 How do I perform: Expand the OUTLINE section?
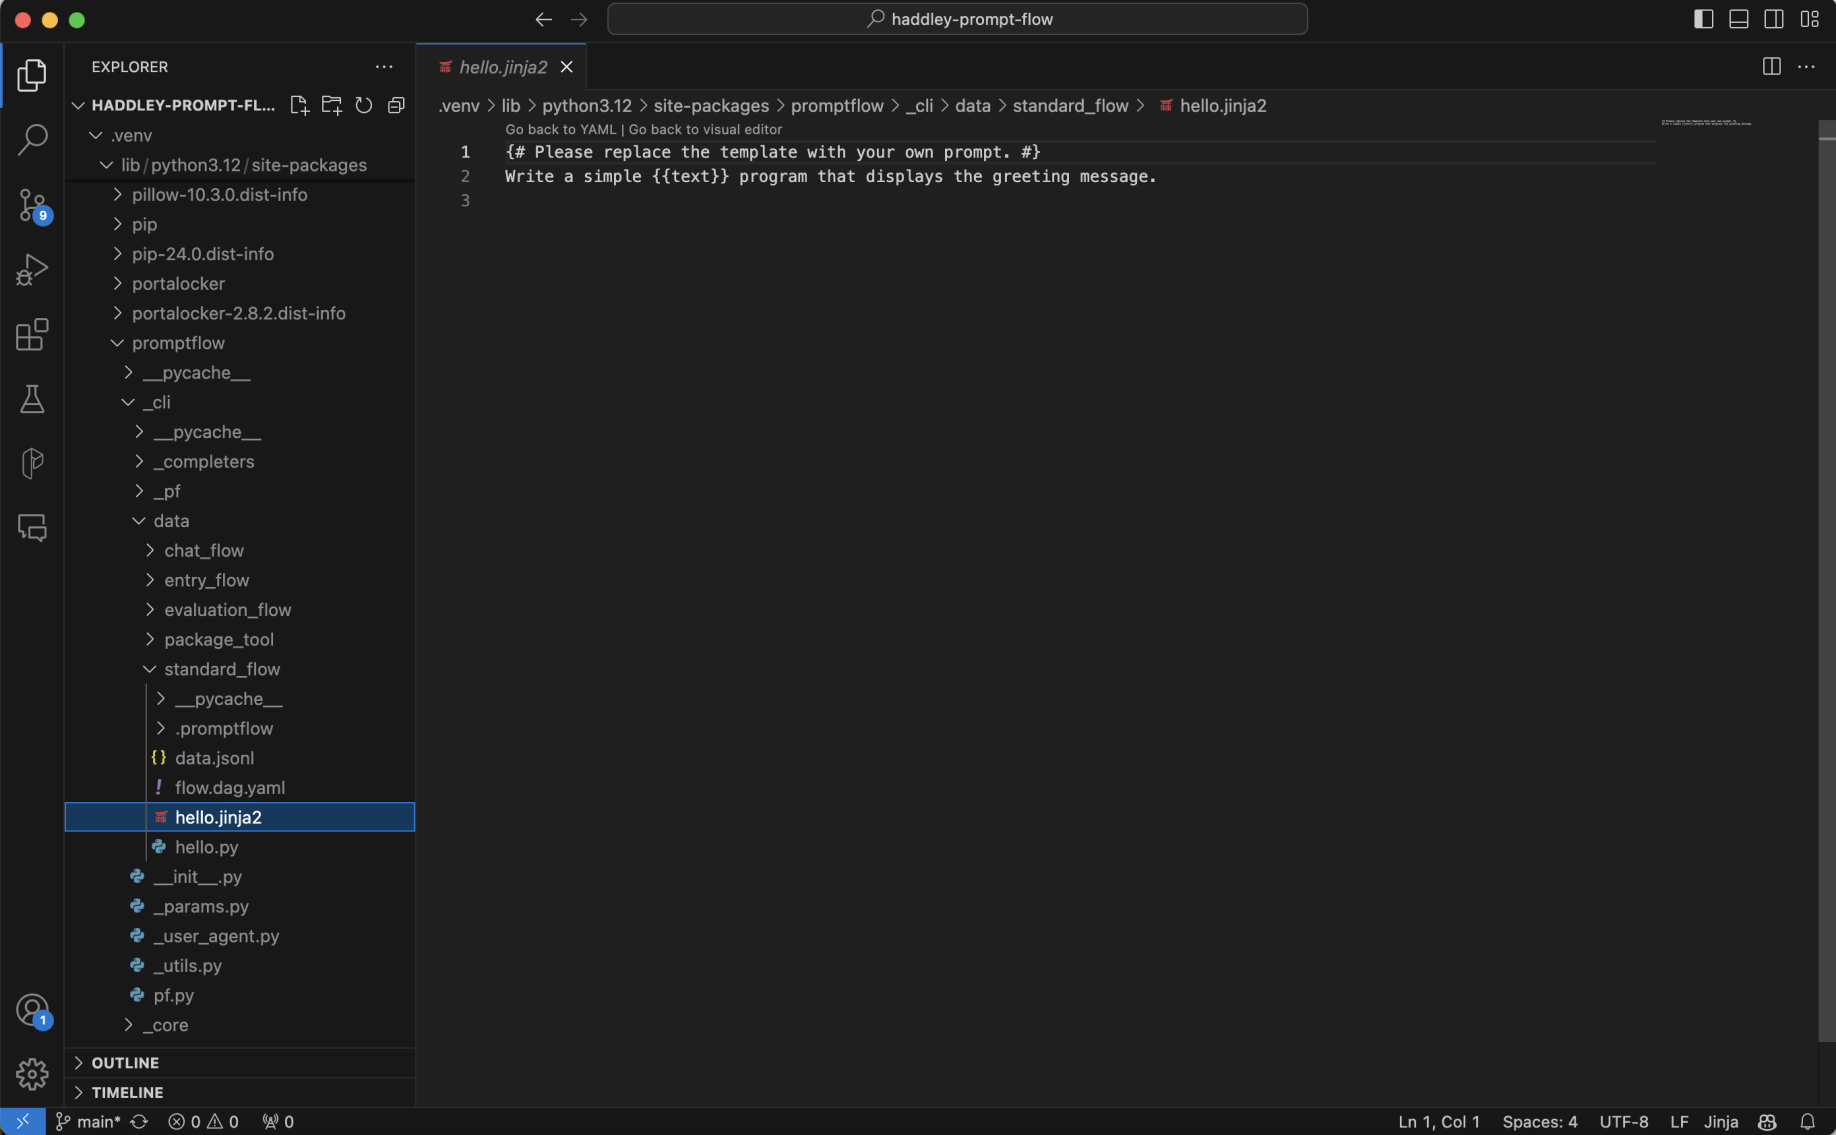(x=125, y=1062)
